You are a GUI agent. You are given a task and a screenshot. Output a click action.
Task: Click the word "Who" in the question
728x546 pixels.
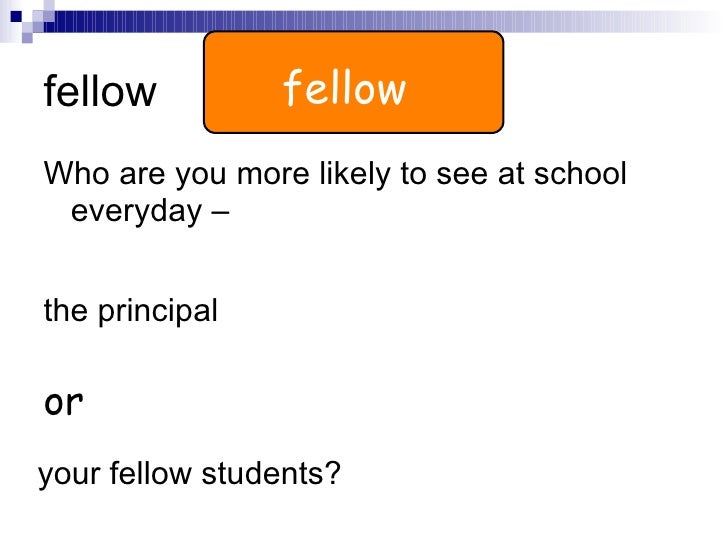tap(77, 173)
